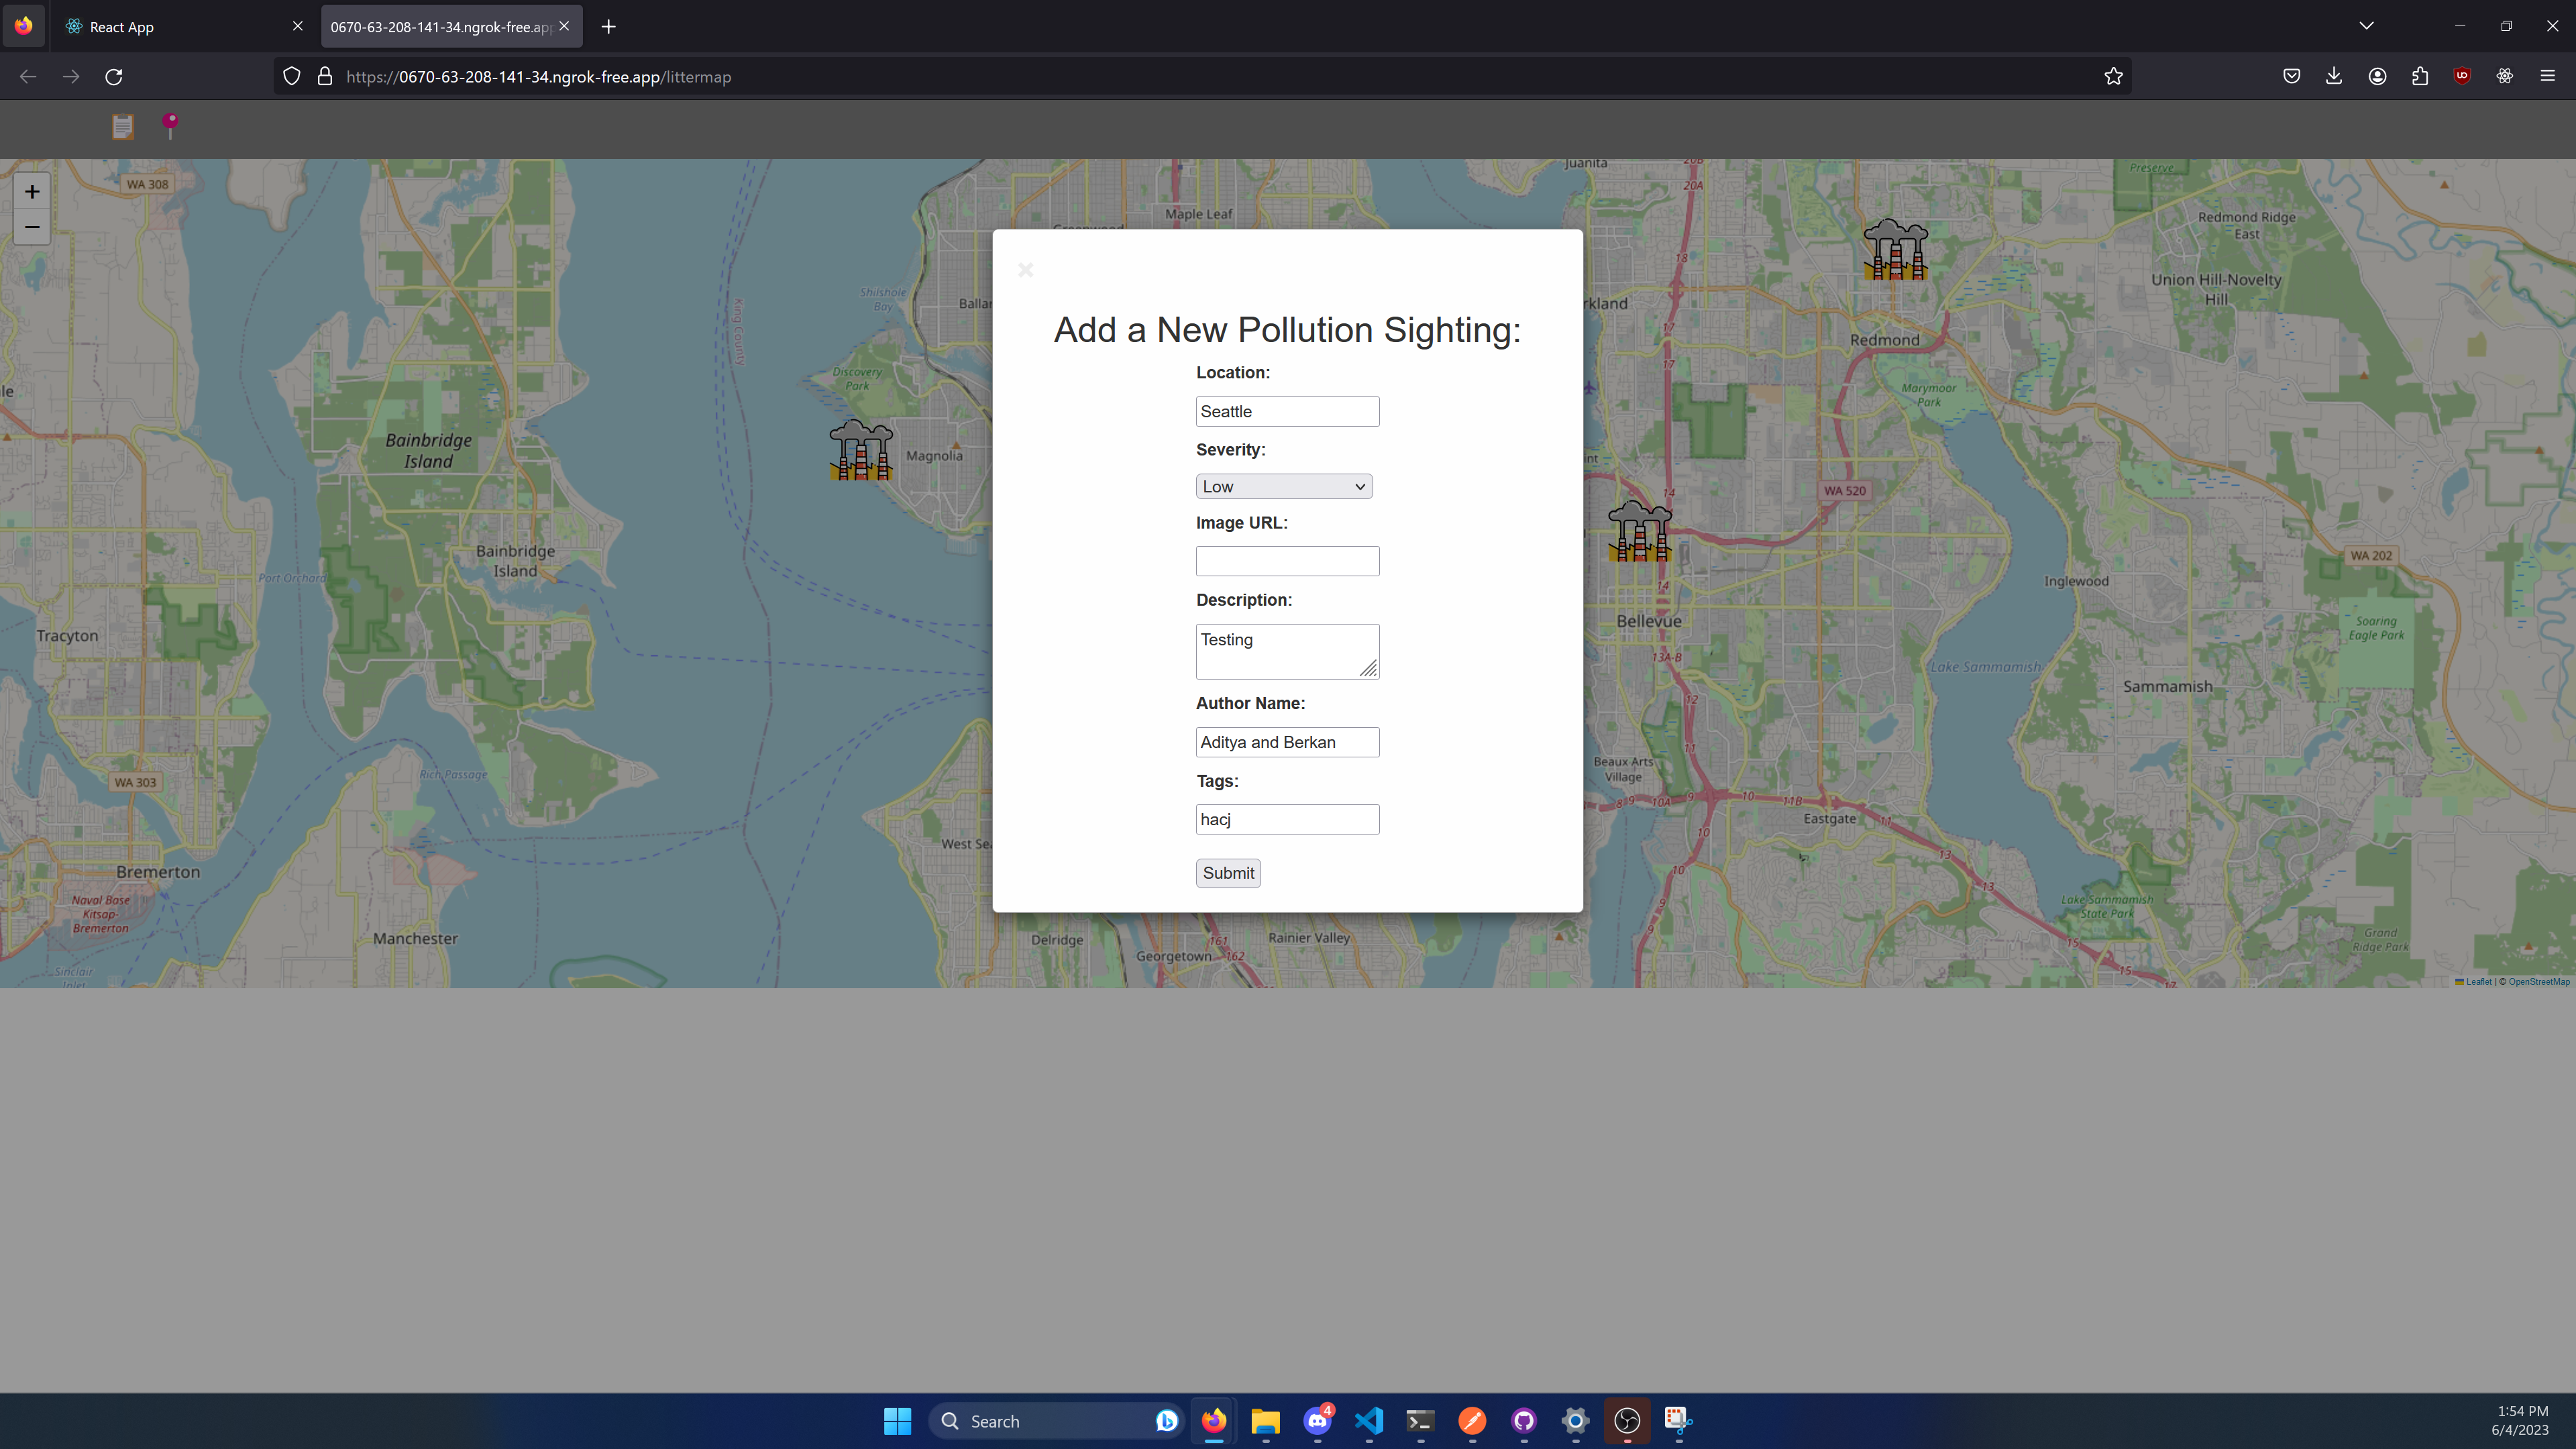Open a new browser tab
This screenshot has width=2576, height=1449.
coord(608,27)
